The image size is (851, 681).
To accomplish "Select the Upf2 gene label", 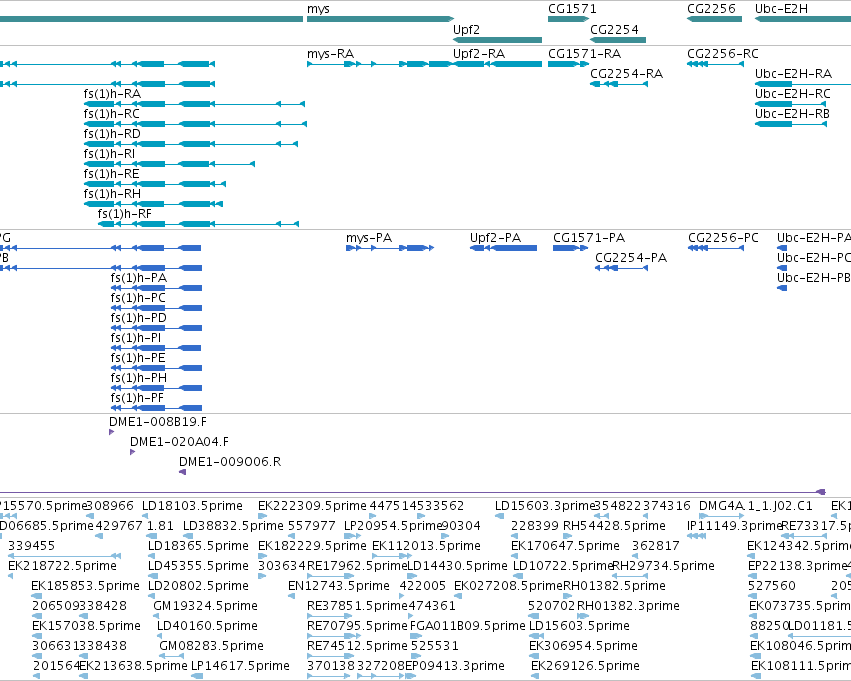I will pyautogui.click(x=466, y=30).
